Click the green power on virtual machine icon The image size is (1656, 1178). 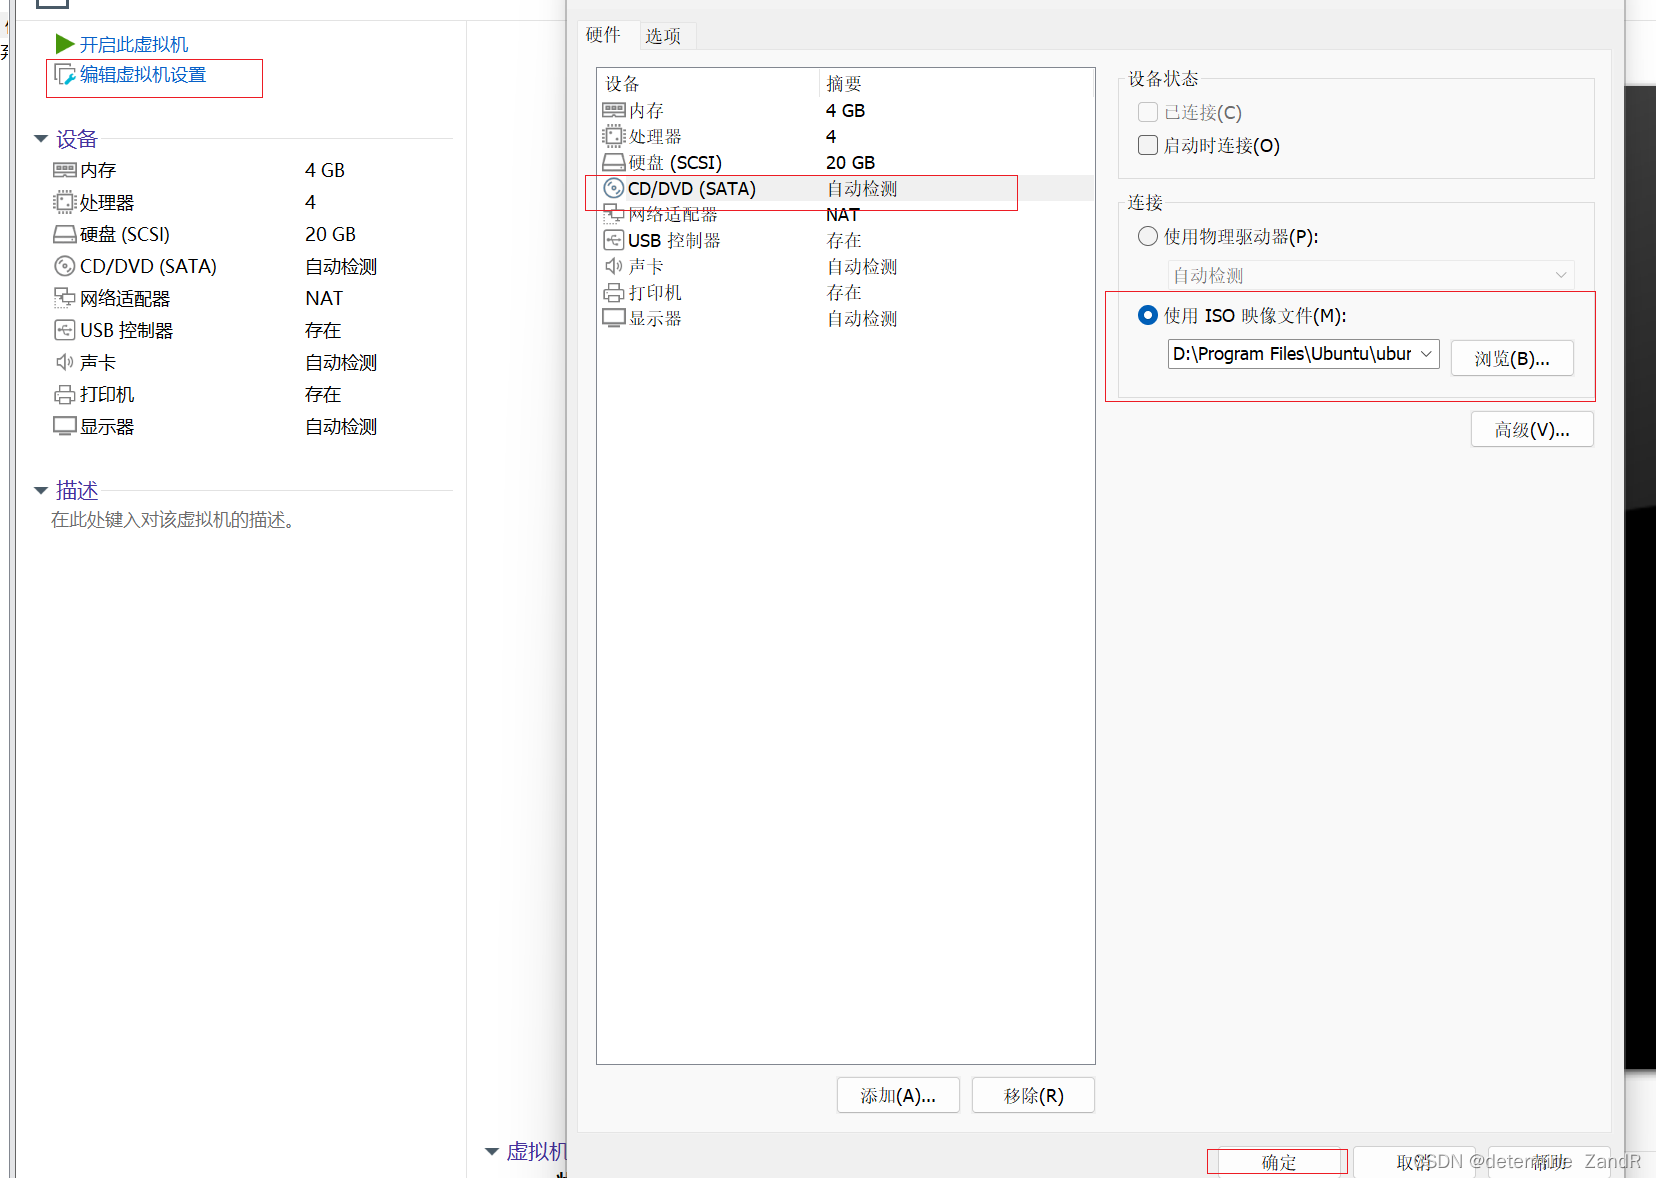point(65,44)
